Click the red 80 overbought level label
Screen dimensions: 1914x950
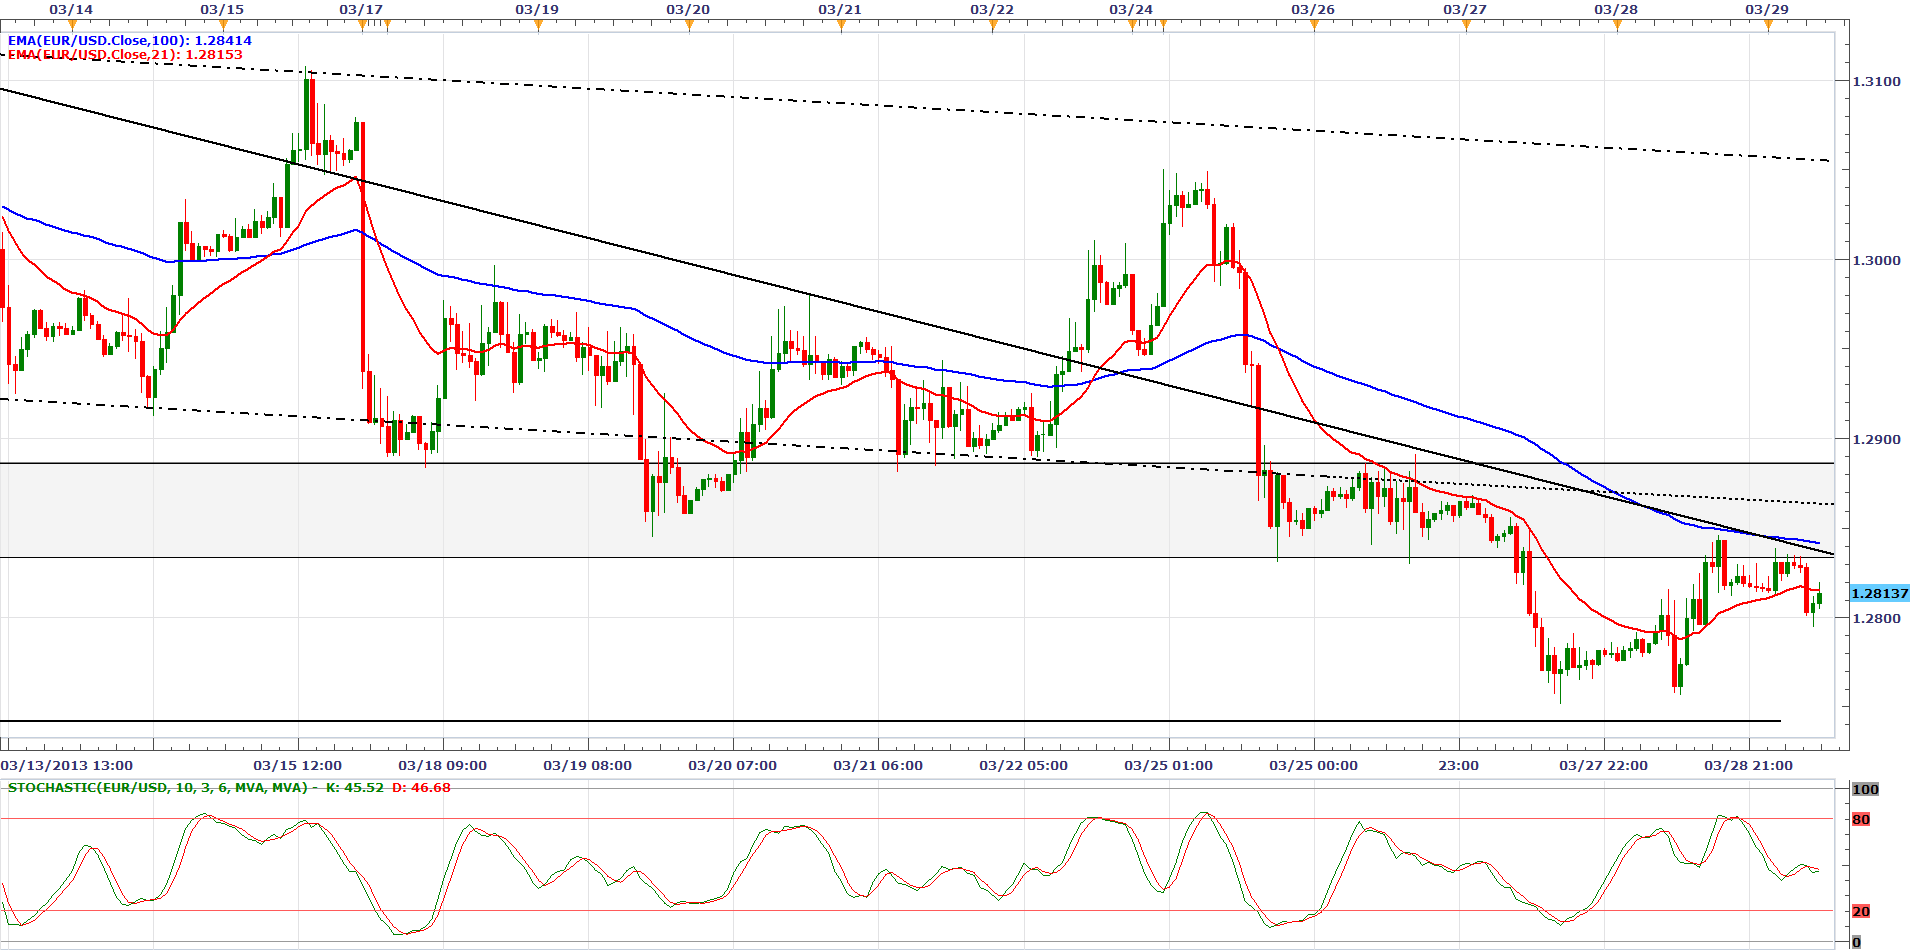pos(1860,820)
